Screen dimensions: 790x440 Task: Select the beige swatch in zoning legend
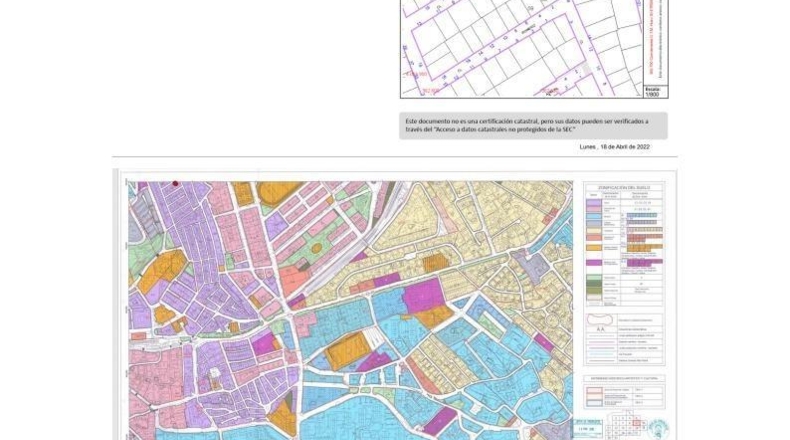(594, 230)
